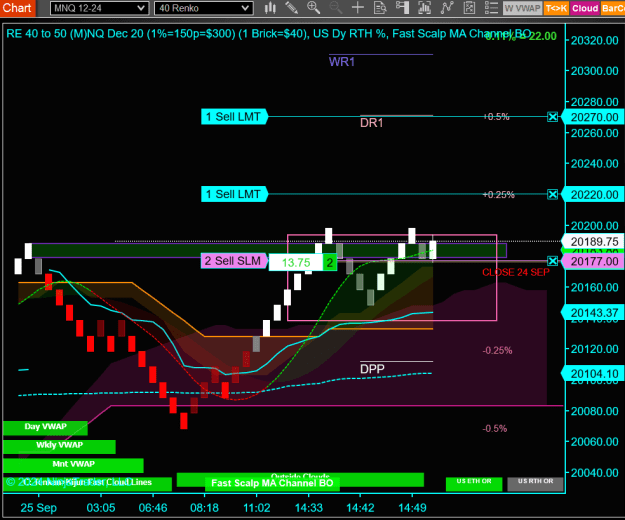Toggle the W VWAP button
This screenshot has width=625, height=520.
[522, 8]
